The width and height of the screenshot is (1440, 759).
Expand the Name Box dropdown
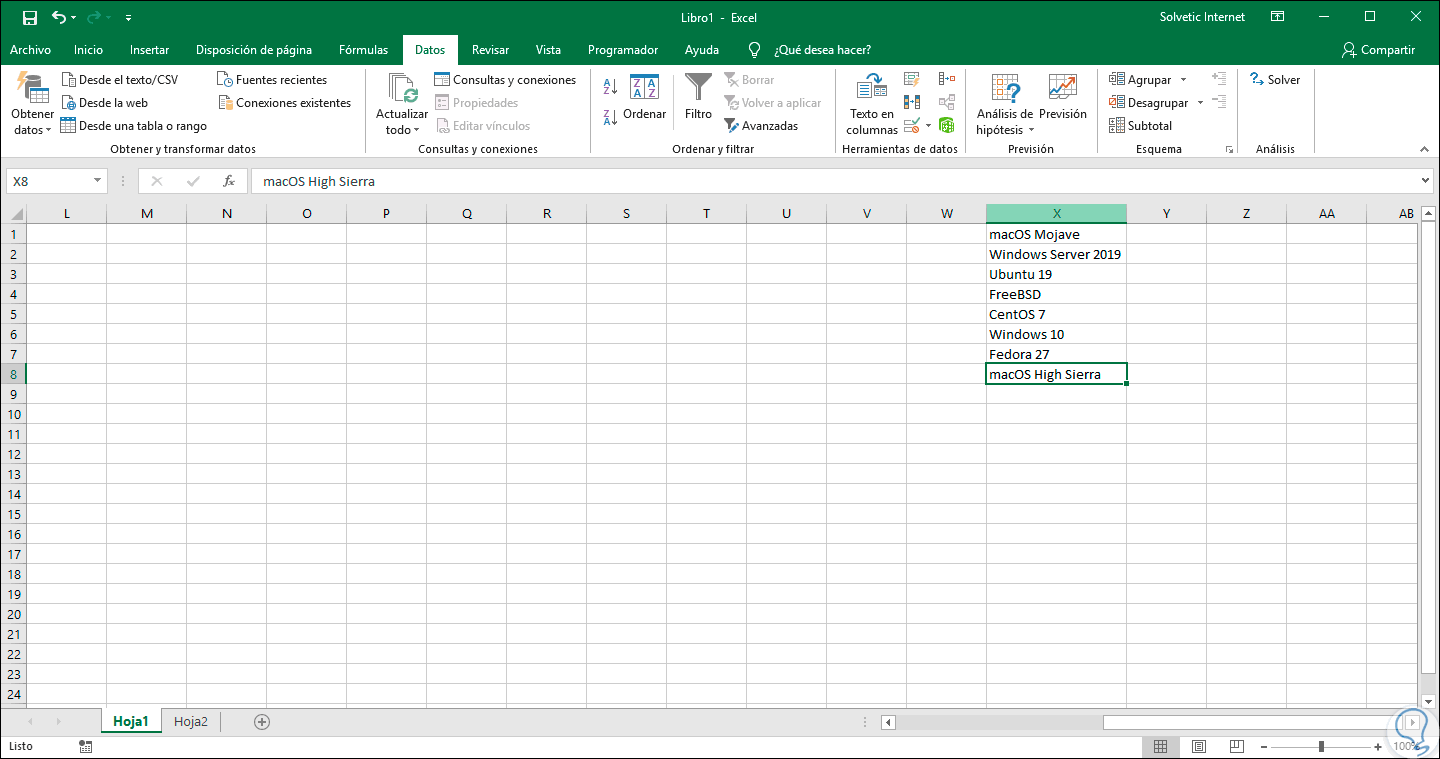point(97,181)
